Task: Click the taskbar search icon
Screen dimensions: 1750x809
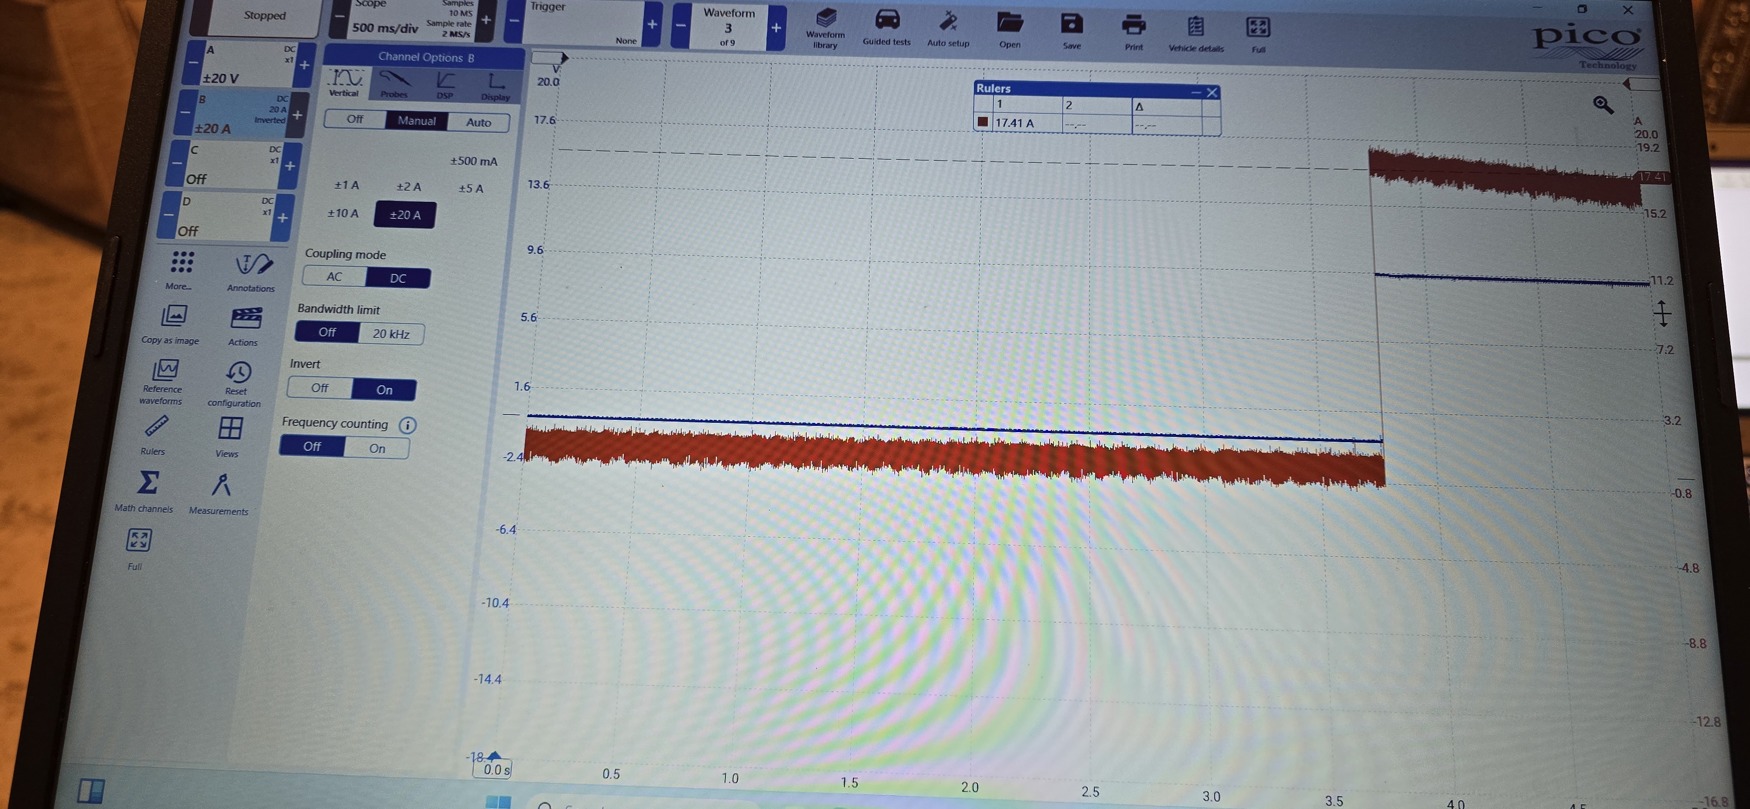Action: click(545, 804)
